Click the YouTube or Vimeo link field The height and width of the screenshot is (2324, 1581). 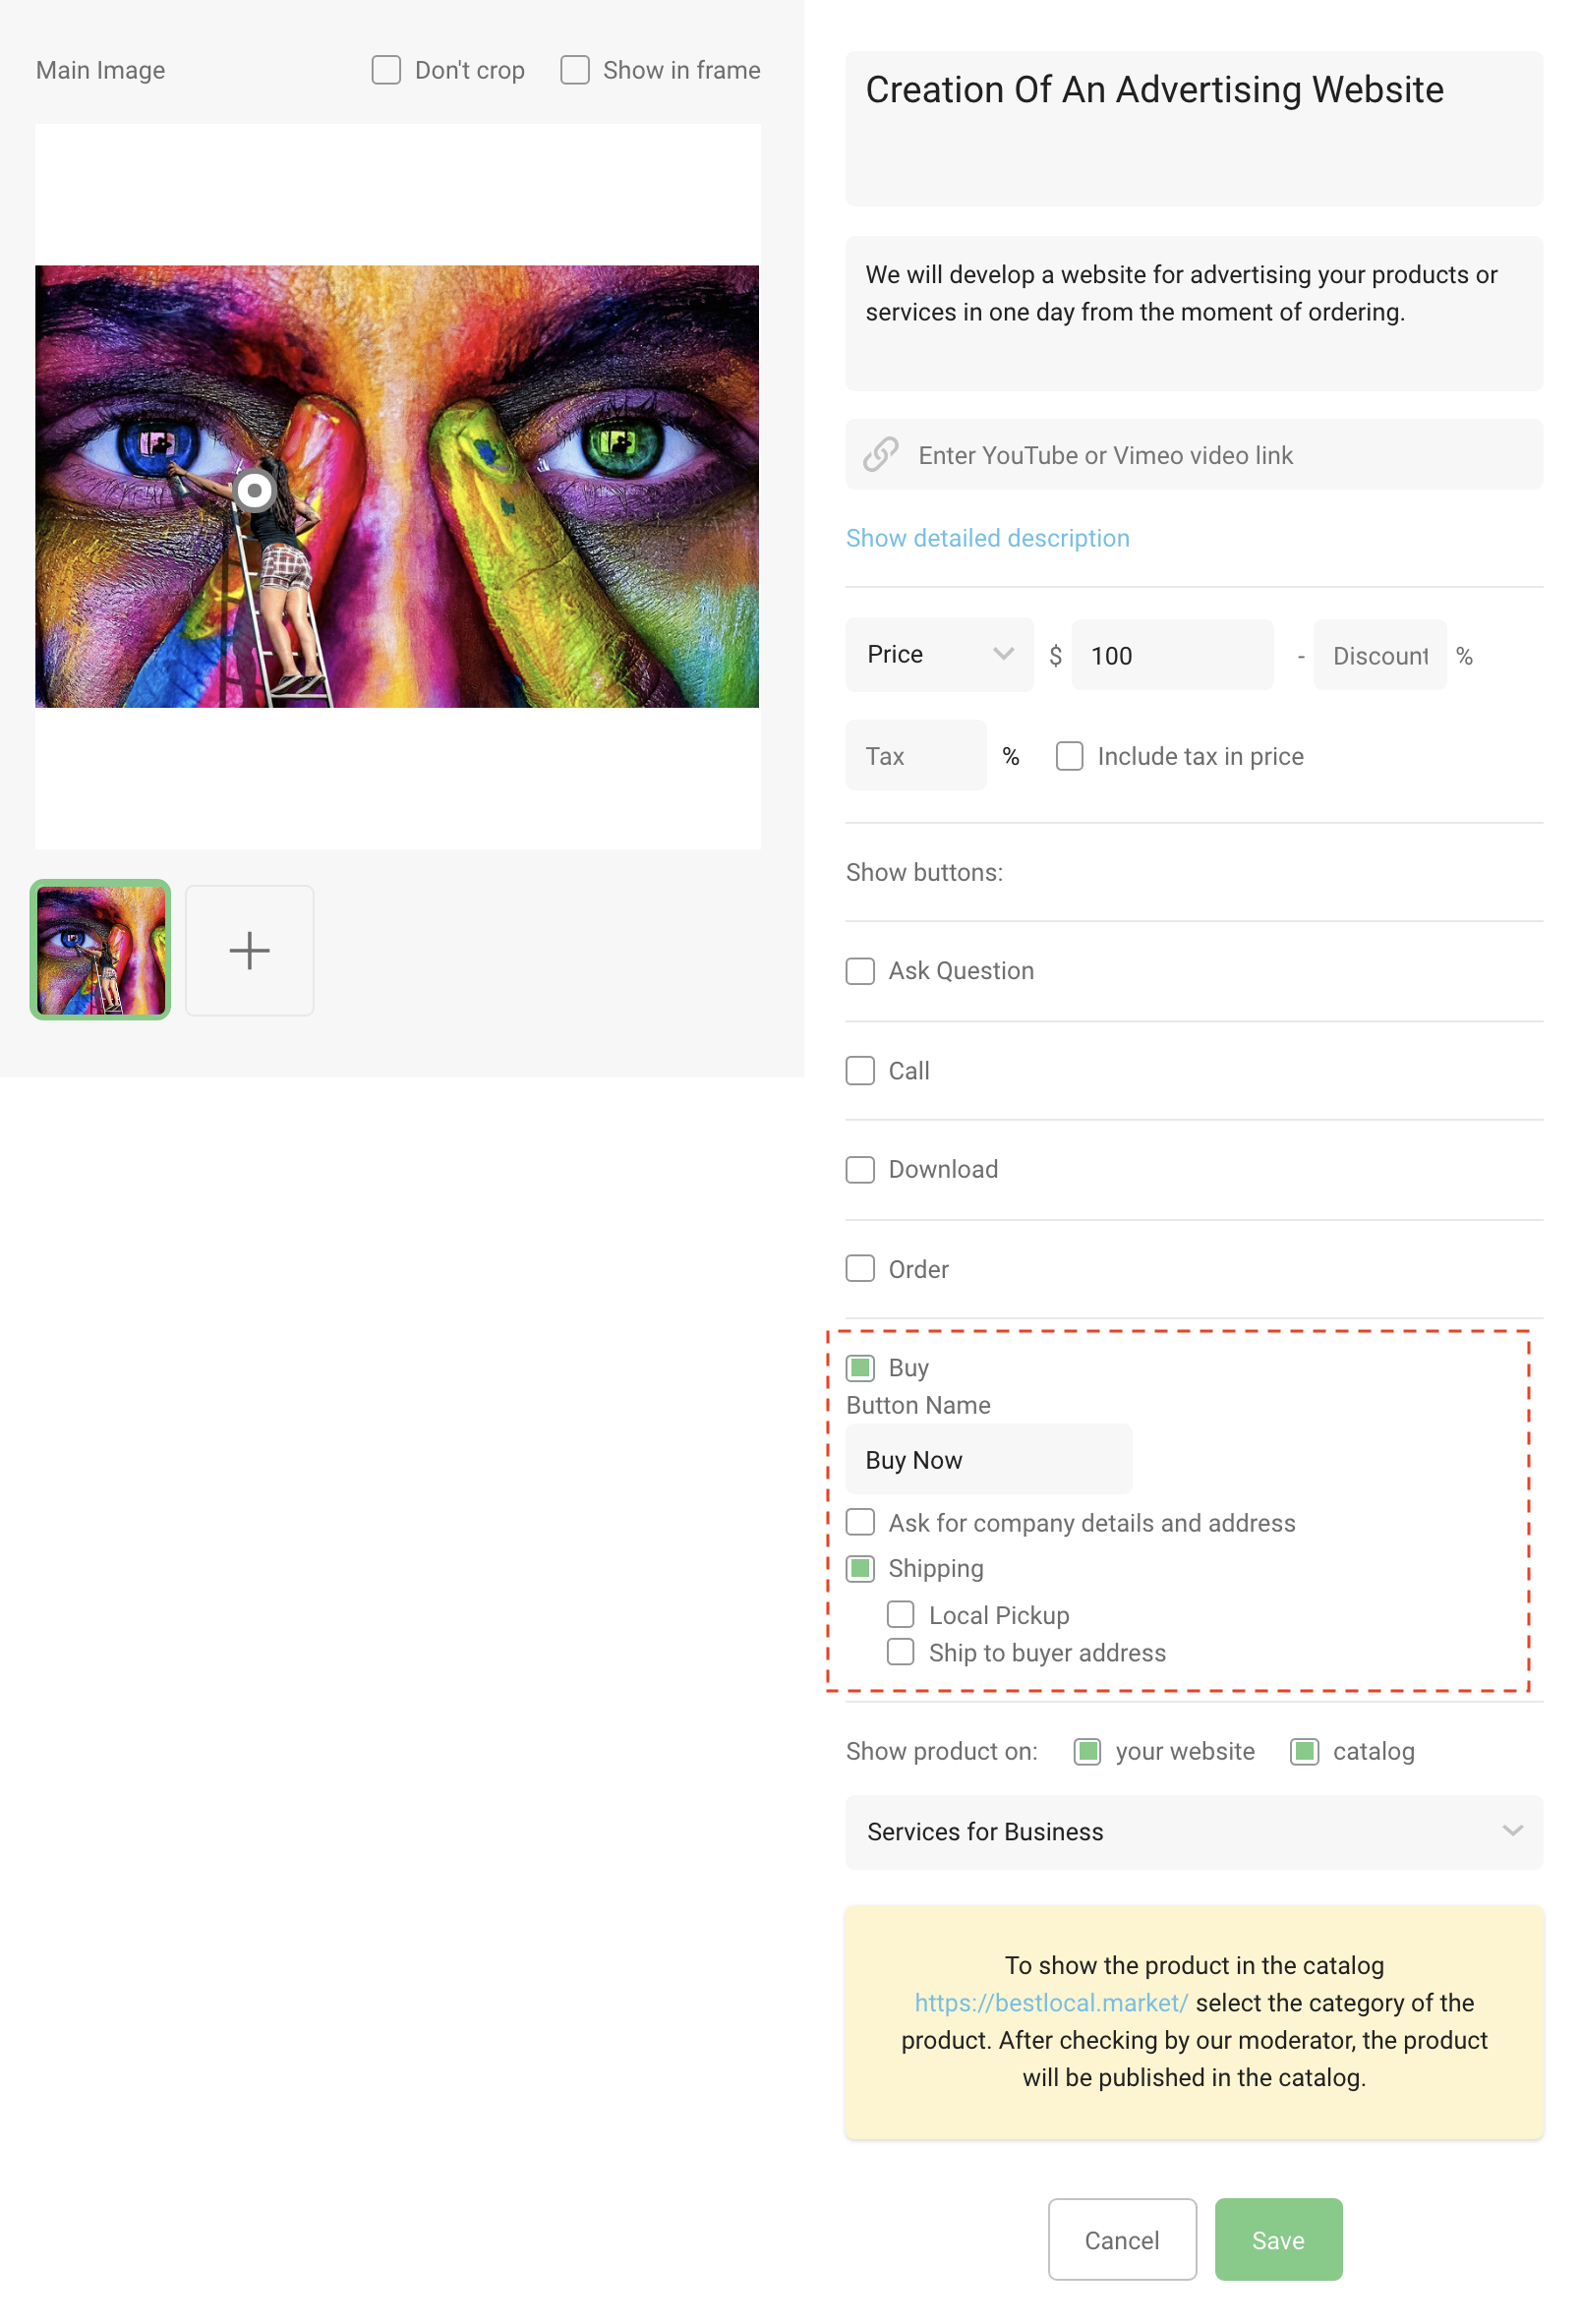1194,455
